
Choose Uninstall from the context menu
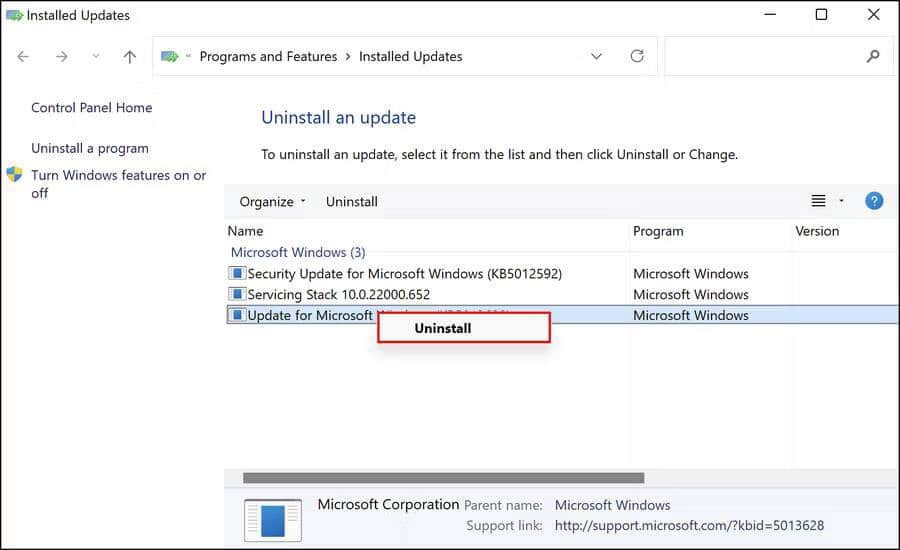[464, 328]
